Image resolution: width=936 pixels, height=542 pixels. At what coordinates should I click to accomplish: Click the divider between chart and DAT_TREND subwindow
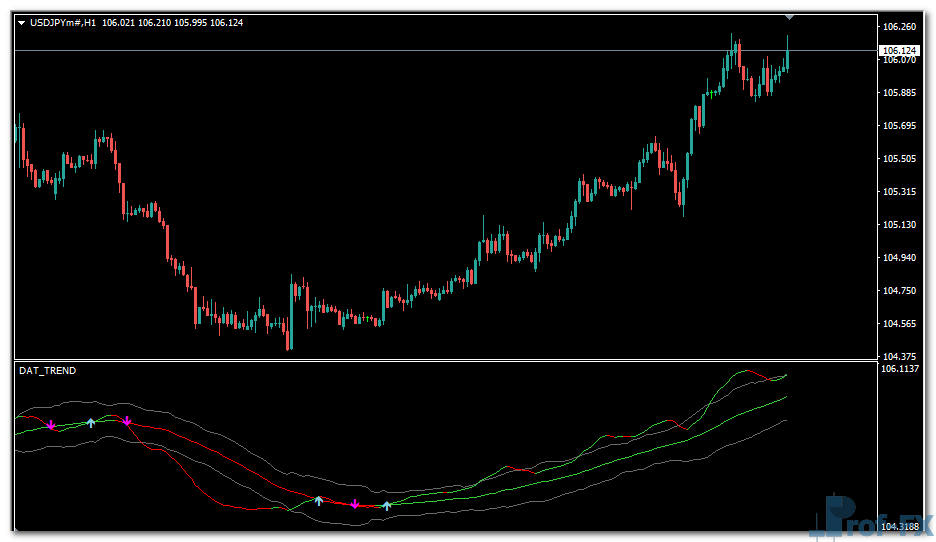click(445, 361)
